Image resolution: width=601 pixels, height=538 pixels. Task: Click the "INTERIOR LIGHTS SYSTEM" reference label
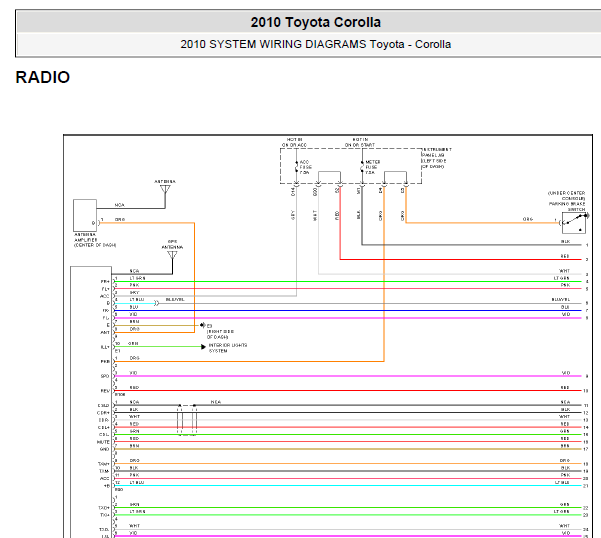coord(228,348)
